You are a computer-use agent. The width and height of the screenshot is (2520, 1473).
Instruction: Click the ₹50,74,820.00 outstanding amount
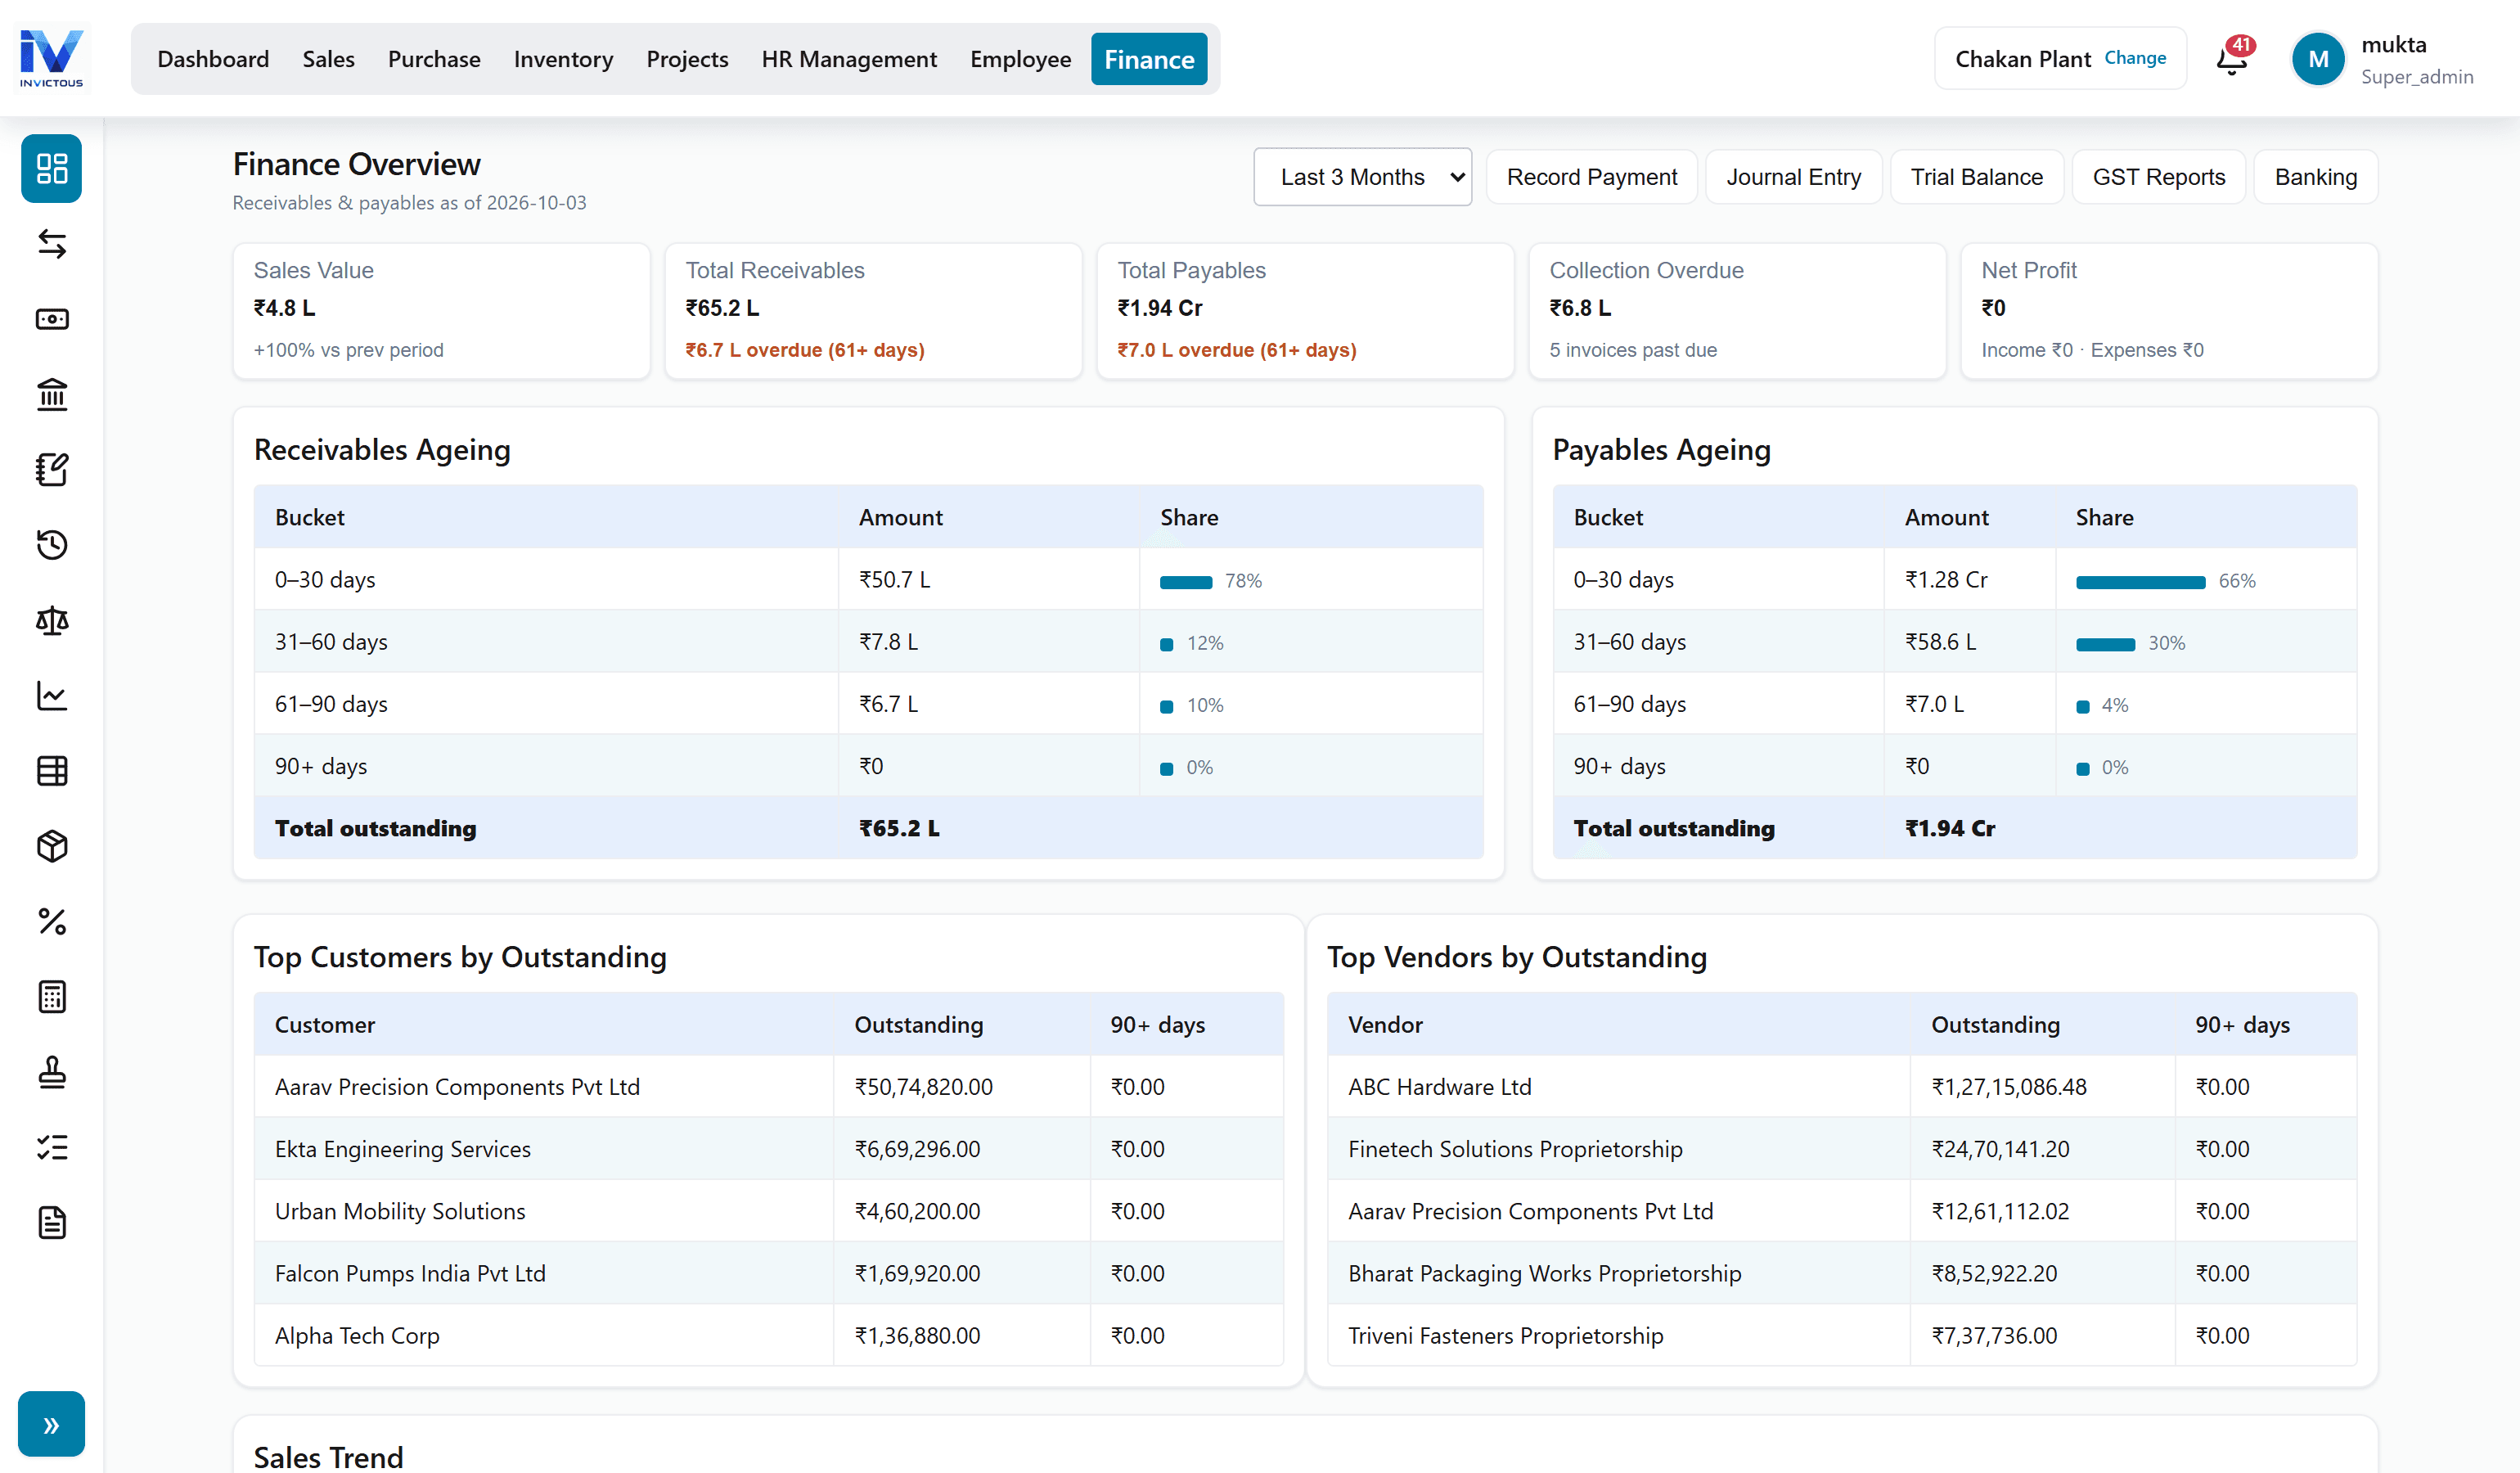[x=923, y=1087]
